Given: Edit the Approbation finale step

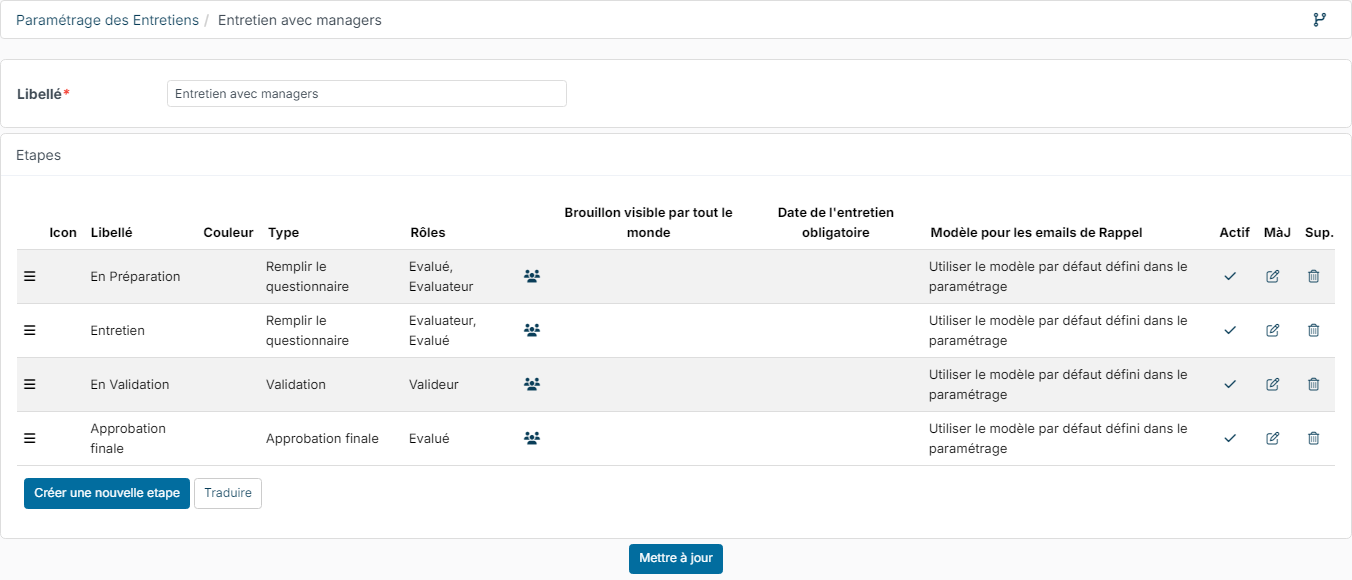Looking at the screenshot, I should pos(1273,438).
